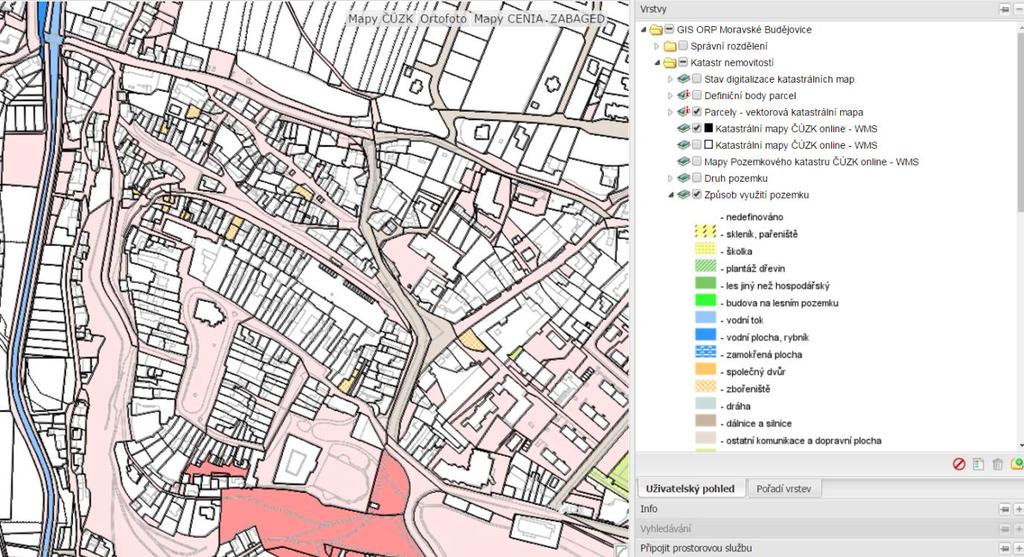
Task: Switch base map to Mapy ČÚZK
Action: 381,19
